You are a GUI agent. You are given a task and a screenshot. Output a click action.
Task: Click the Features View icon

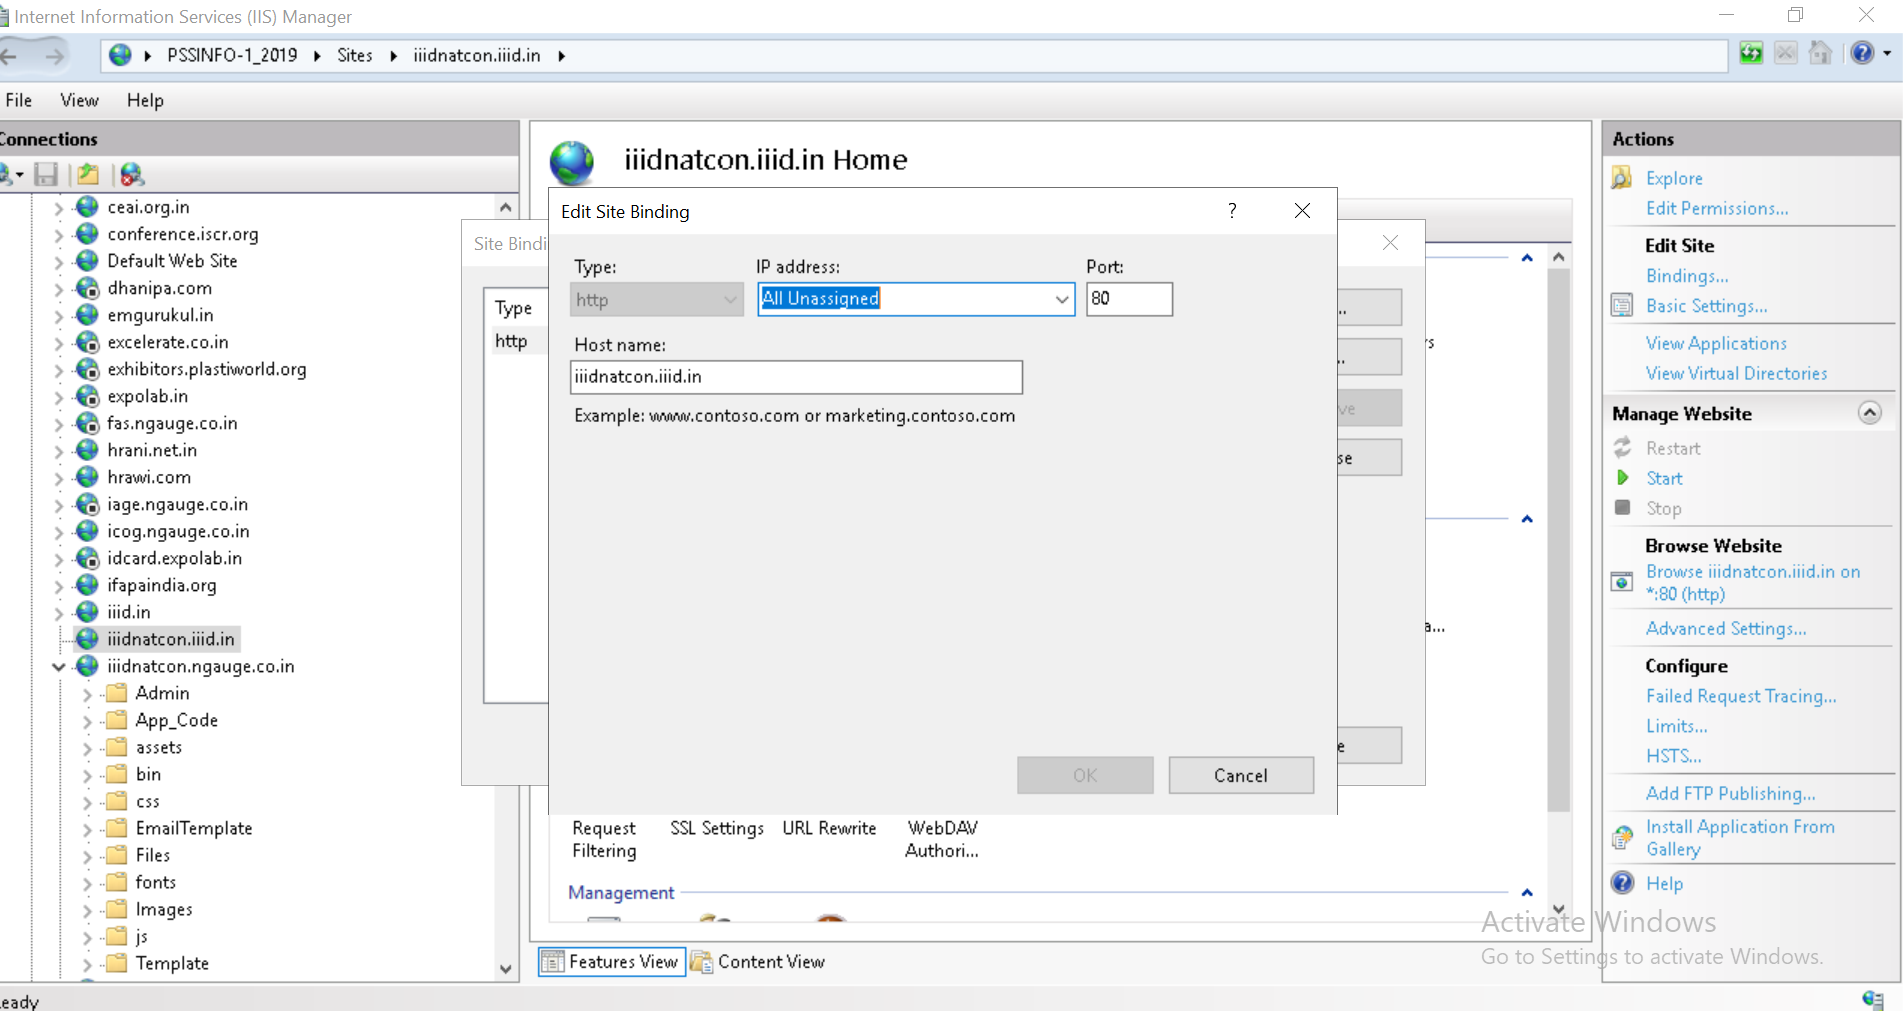point(552,962)
